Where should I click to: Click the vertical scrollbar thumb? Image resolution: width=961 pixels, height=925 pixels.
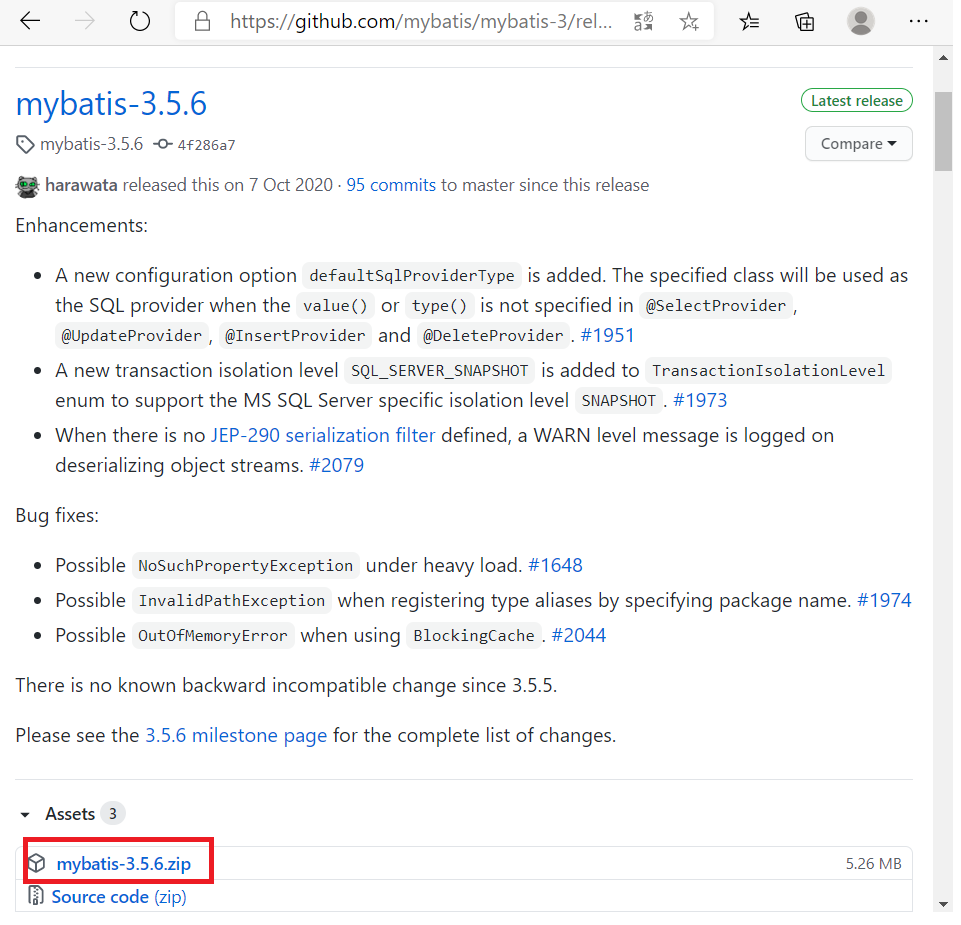pos(943,131)
